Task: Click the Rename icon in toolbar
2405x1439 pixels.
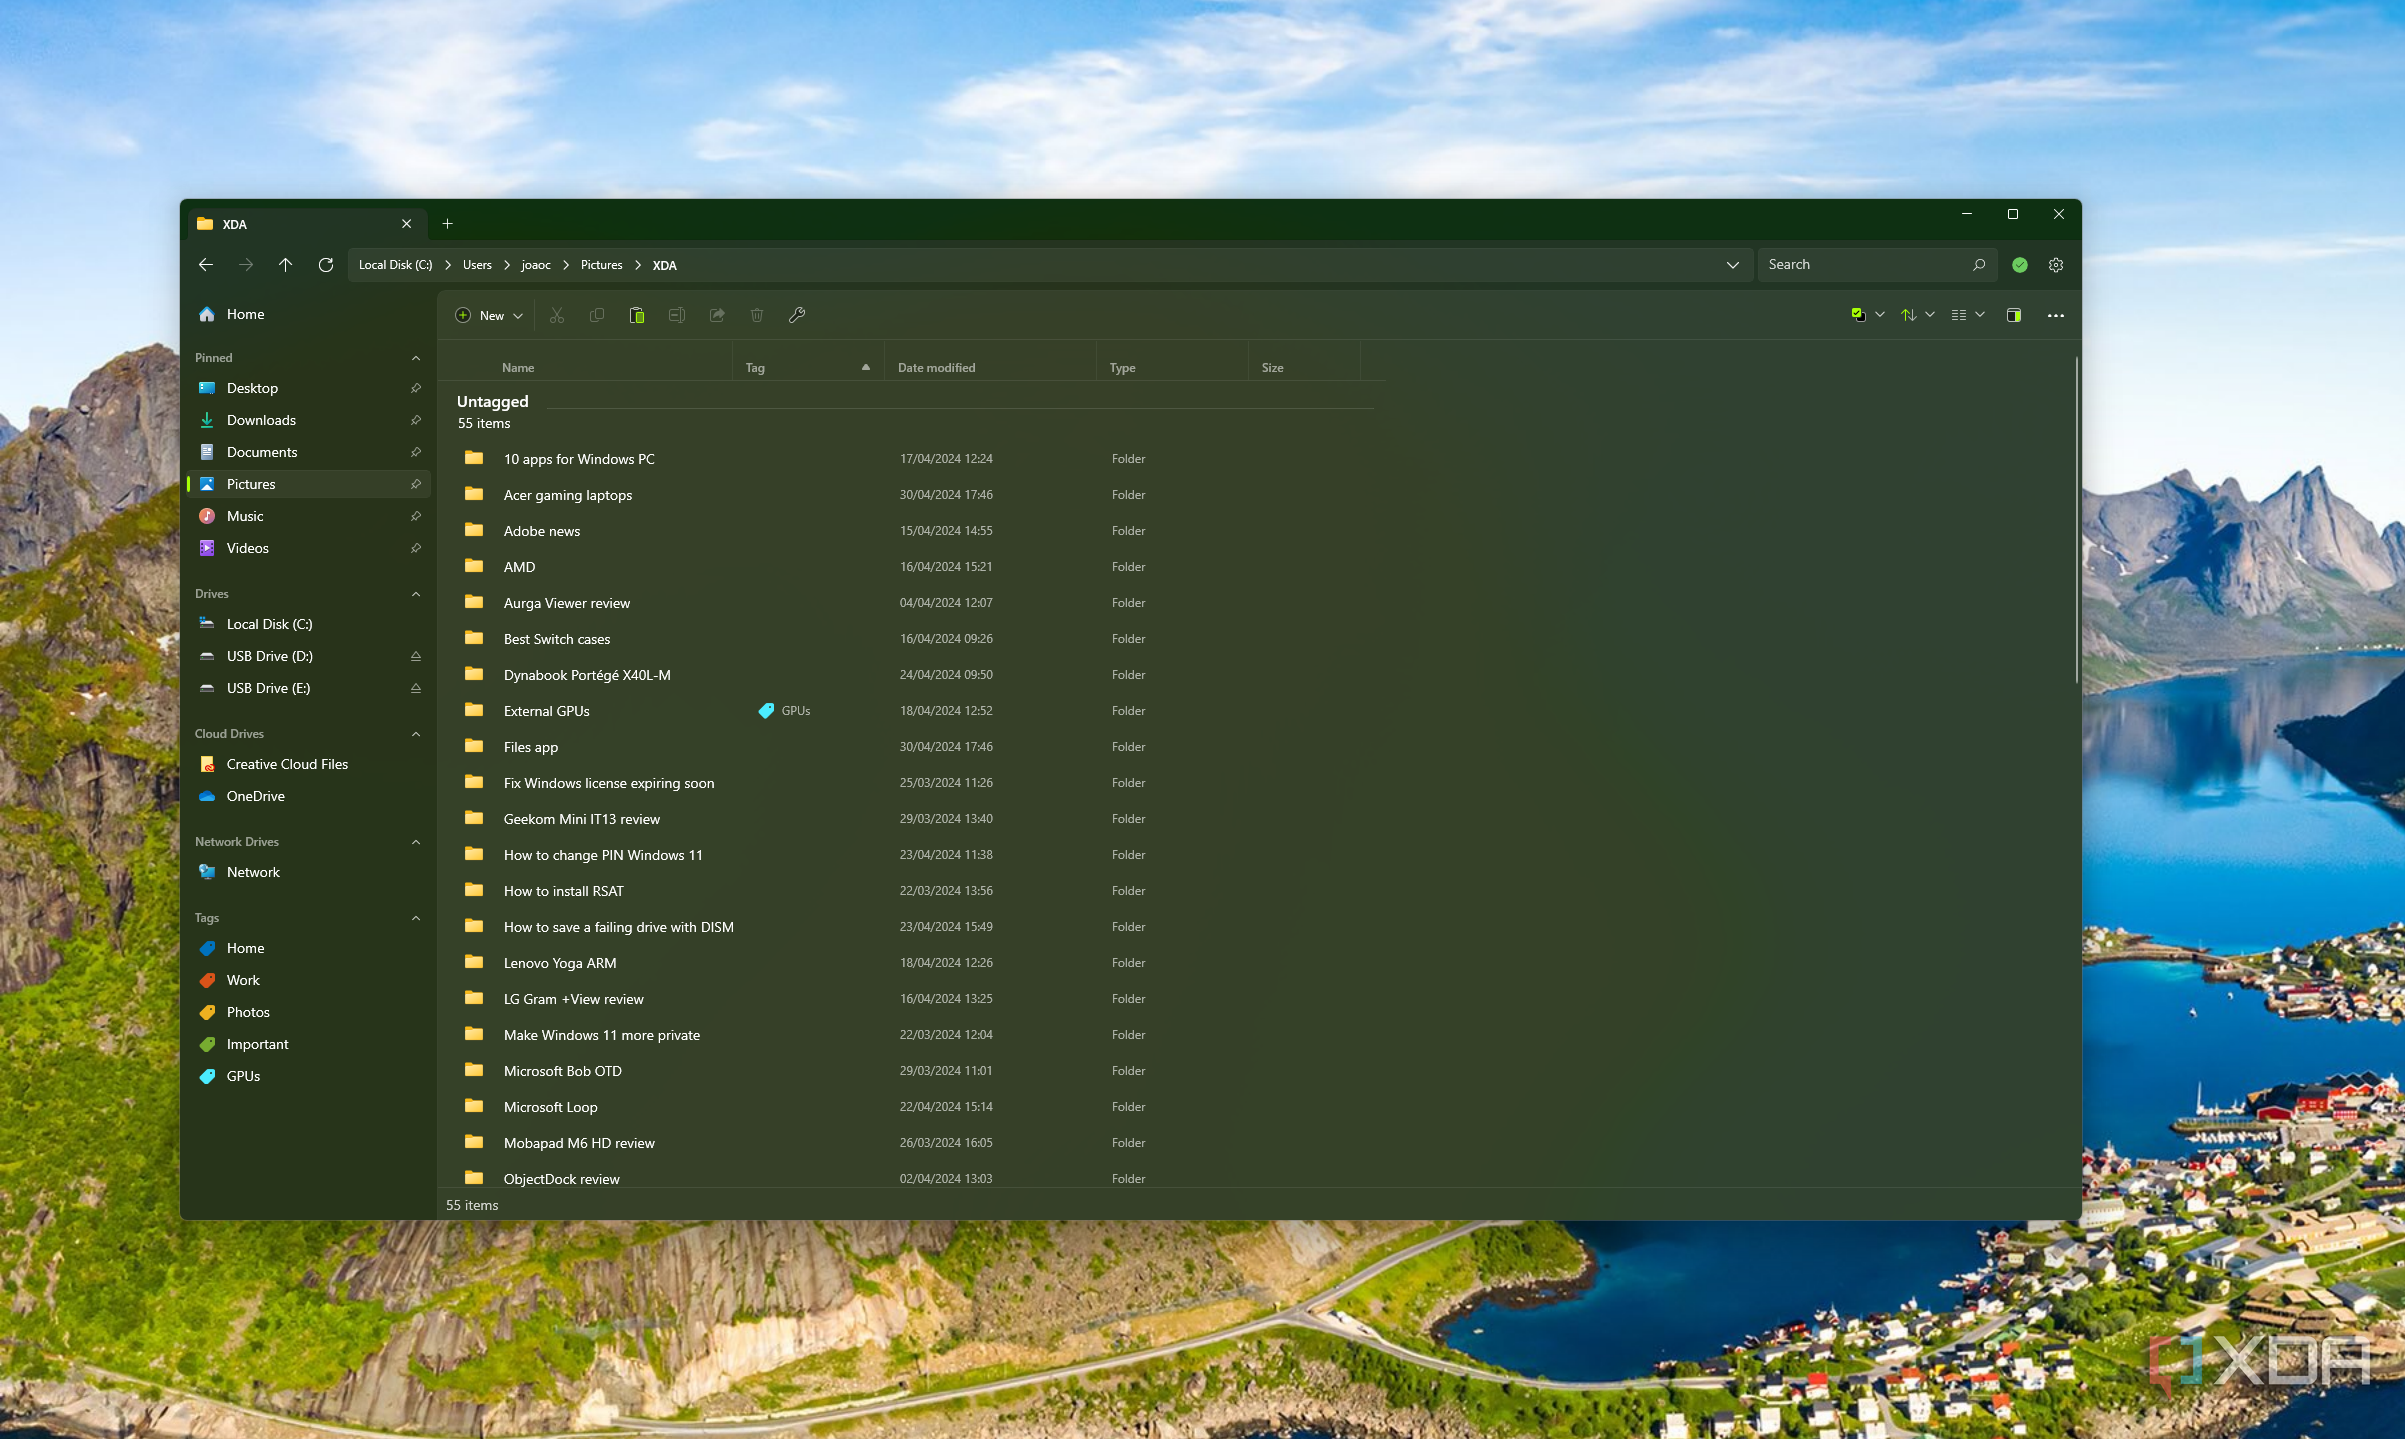Action: 677,315
